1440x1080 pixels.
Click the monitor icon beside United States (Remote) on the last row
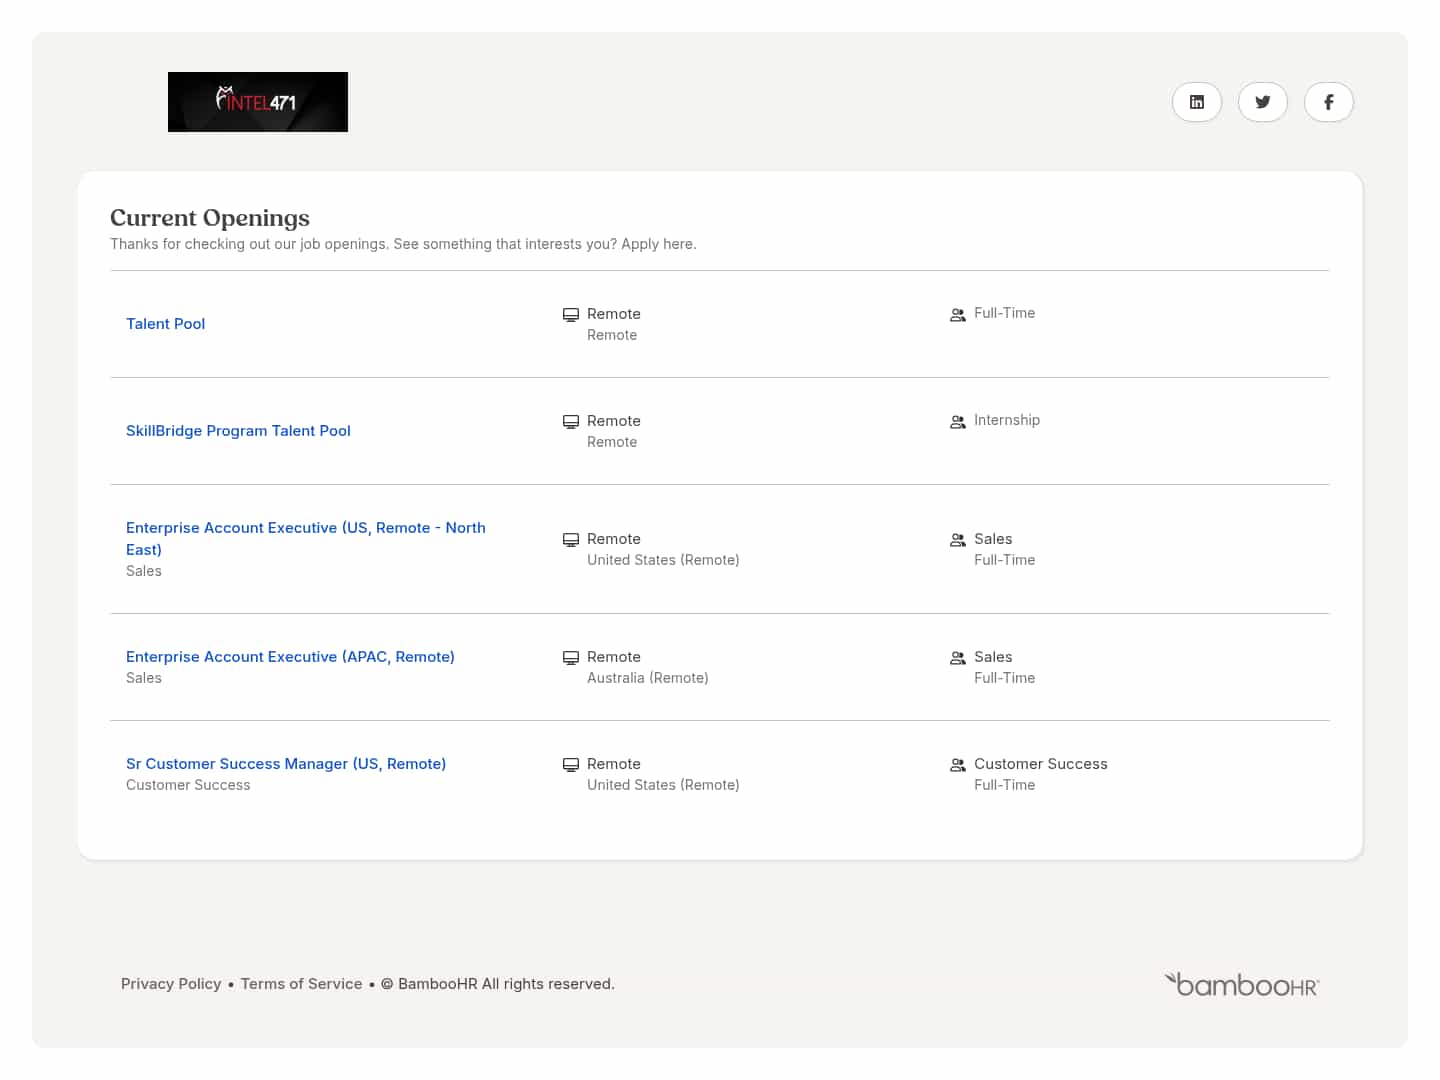[571, 764]
